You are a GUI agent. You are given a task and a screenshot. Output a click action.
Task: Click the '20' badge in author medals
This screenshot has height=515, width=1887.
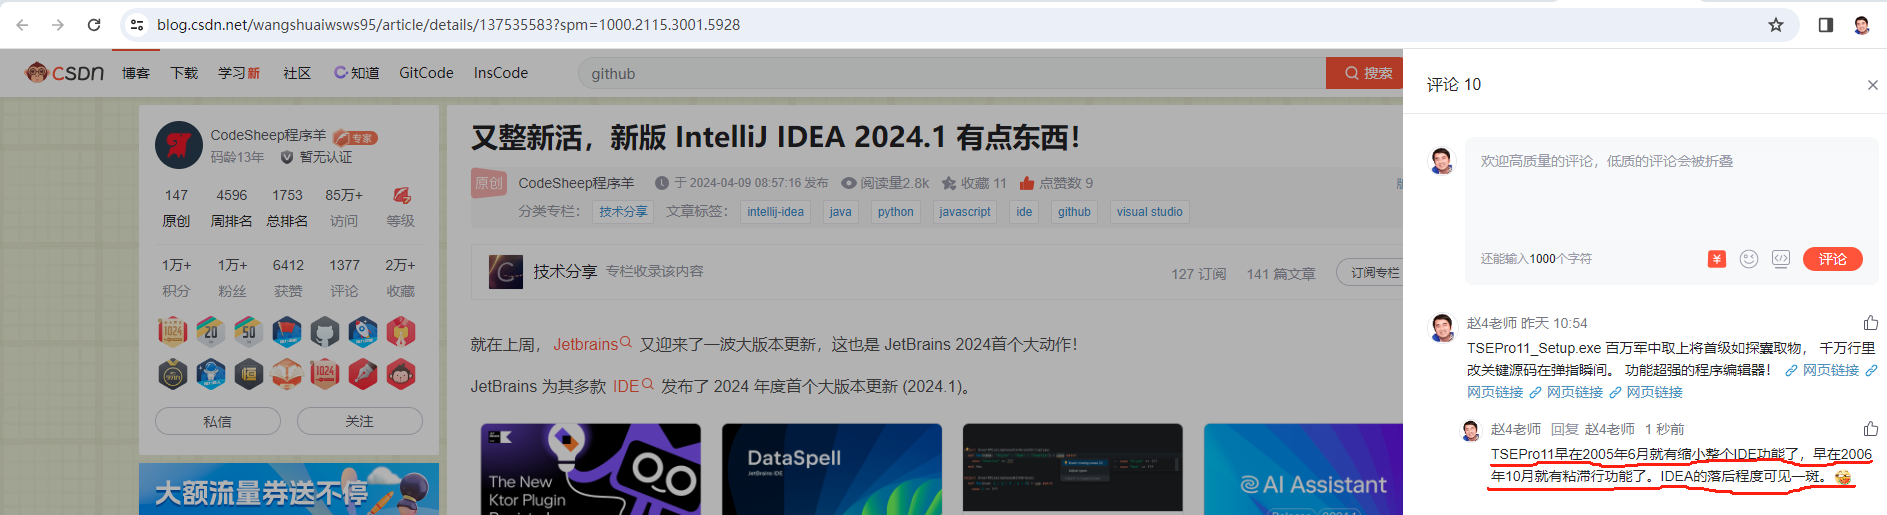(x=211, y=331)
